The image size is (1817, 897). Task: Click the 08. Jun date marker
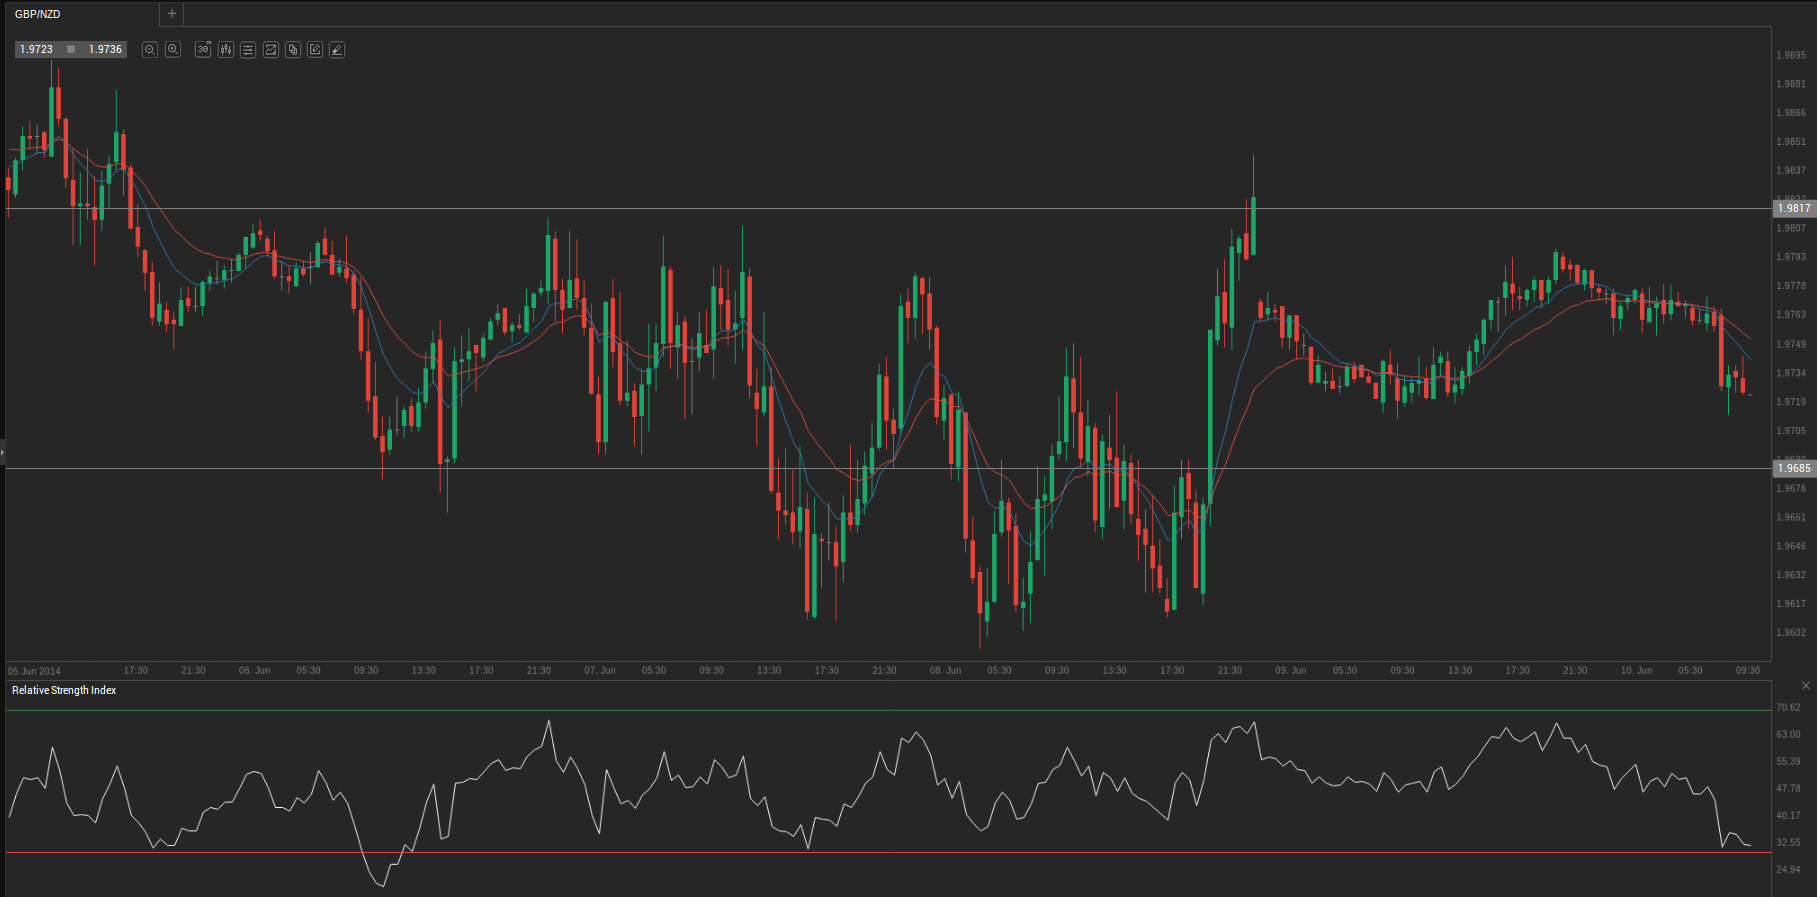(945, 670)
